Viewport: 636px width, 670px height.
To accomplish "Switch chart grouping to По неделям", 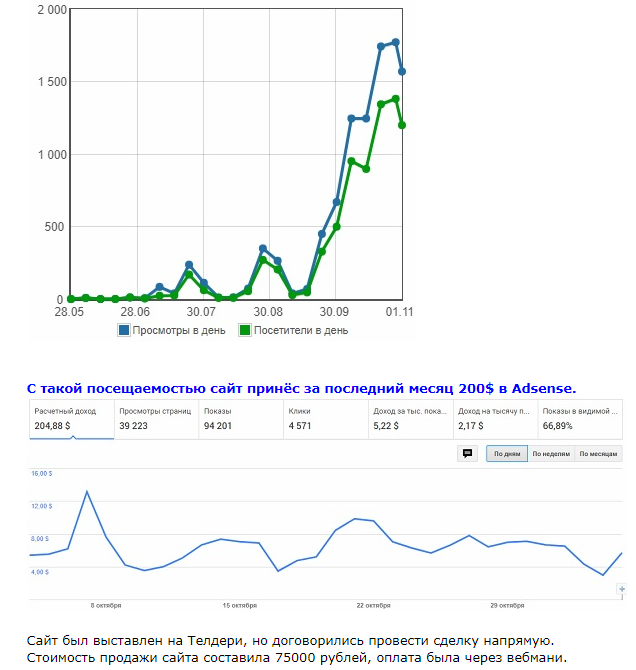I will pos(551,454).
